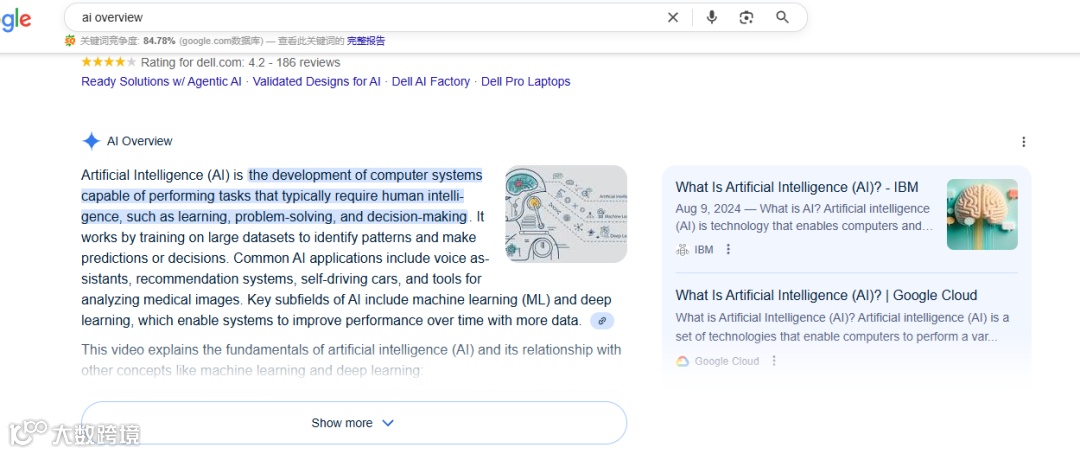Click the 'AI Overview' heading text
This screenshot has width=1080, height=454.
[139, 141]
